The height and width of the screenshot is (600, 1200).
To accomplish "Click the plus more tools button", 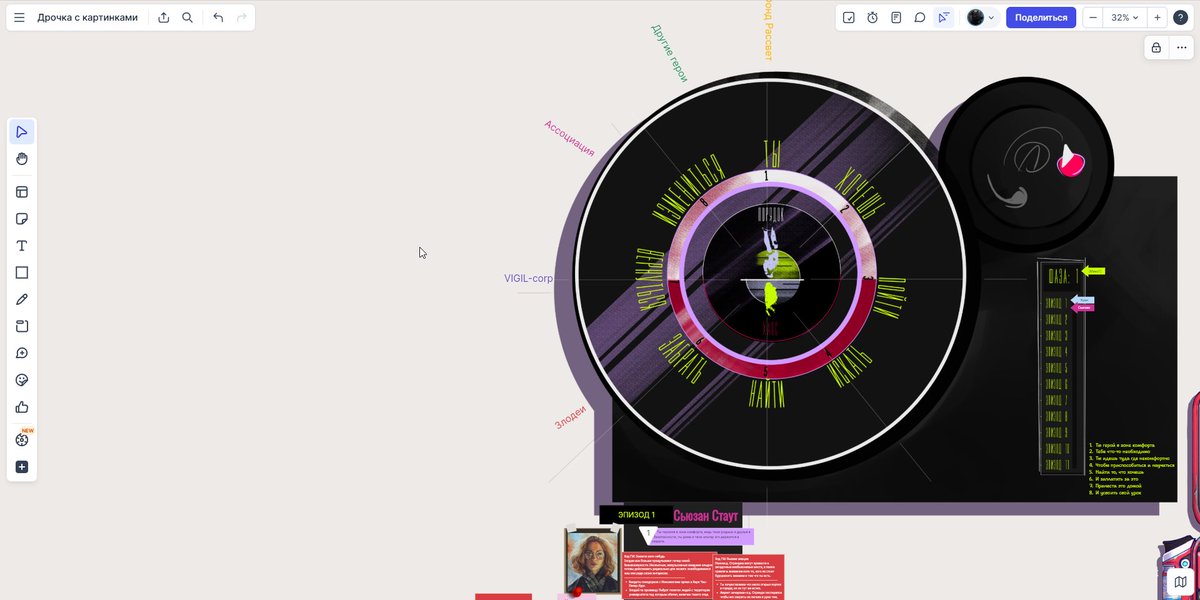I will [22, 467].
